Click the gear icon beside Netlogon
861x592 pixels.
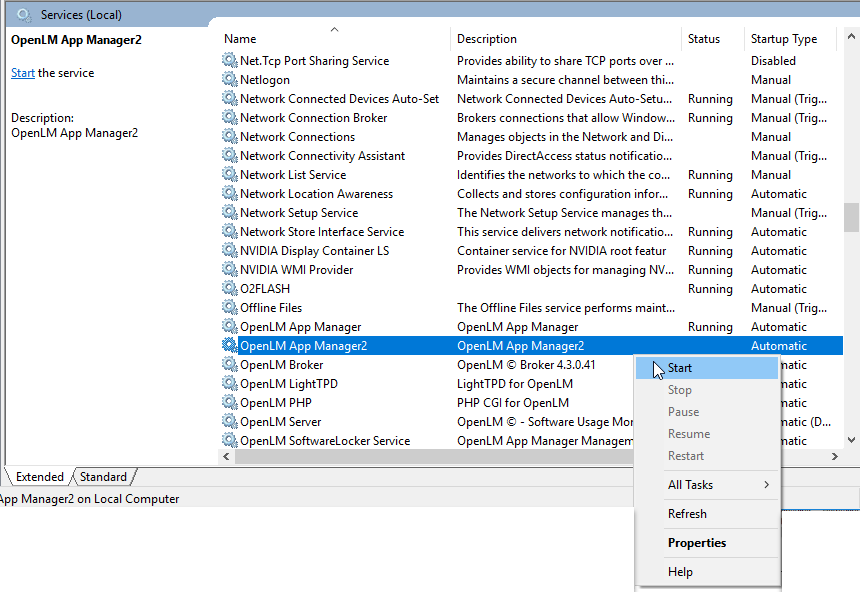tap(230, 79)
